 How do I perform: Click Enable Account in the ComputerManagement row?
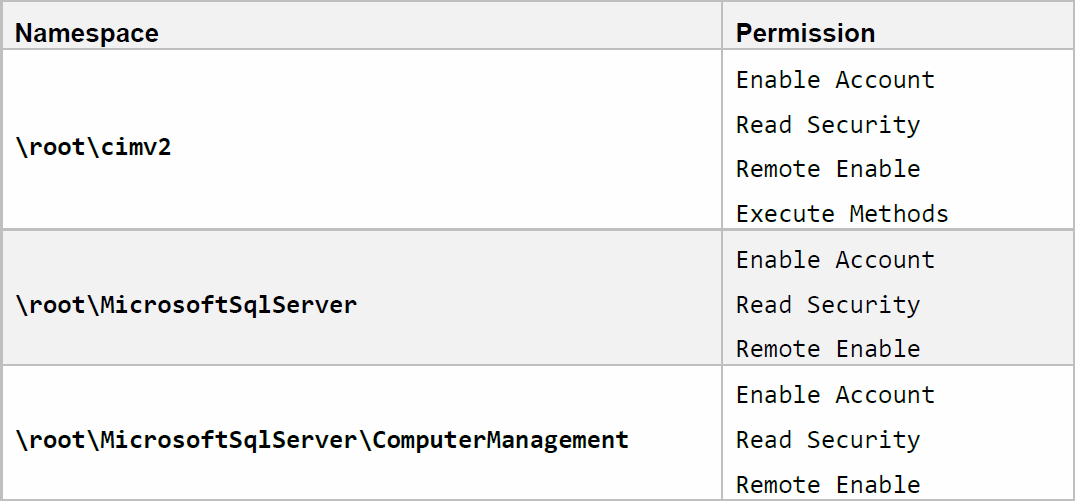[x=835, y=395]
